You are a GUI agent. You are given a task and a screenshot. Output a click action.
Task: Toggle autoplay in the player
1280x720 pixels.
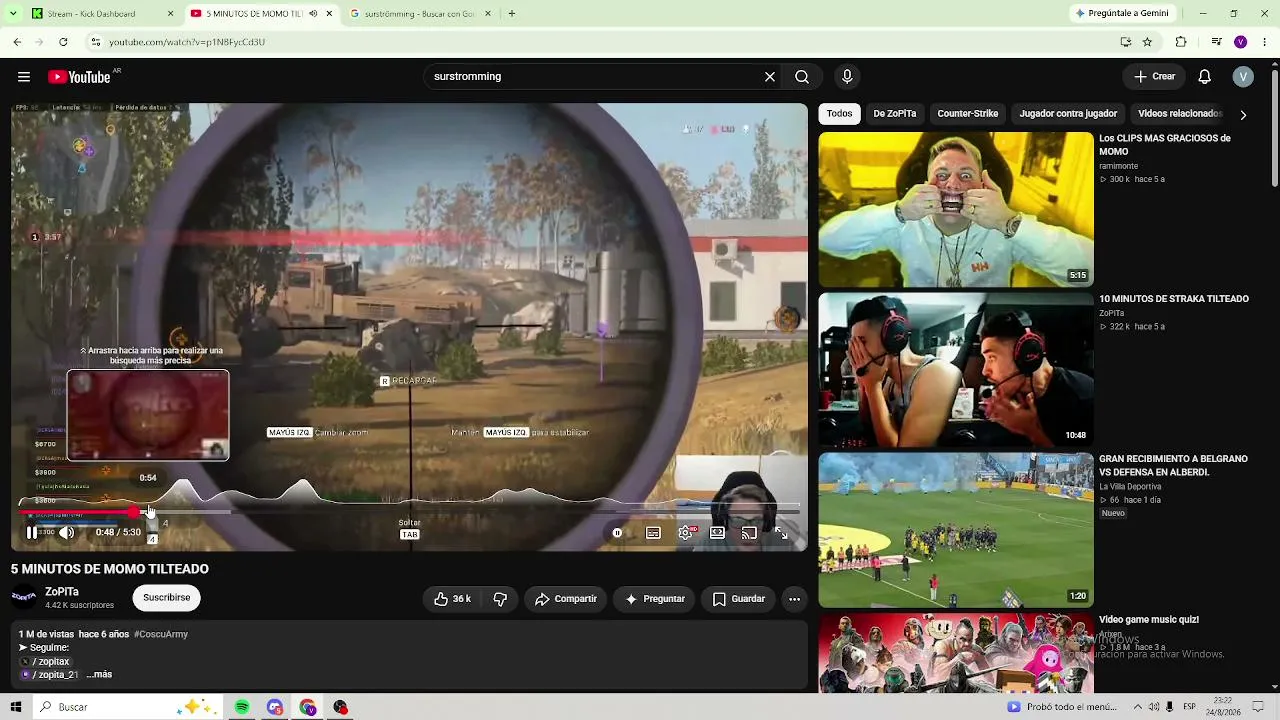[x=618, y=533]
